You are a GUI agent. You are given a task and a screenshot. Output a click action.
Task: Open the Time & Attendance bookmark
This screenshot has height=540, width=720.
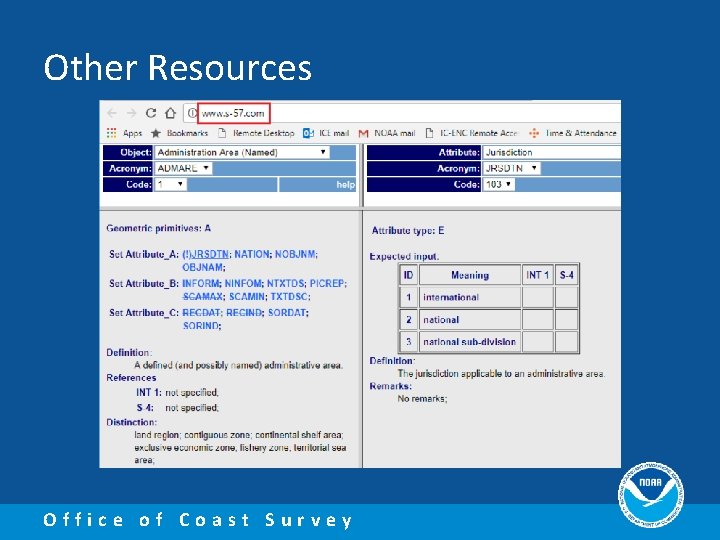573,133
